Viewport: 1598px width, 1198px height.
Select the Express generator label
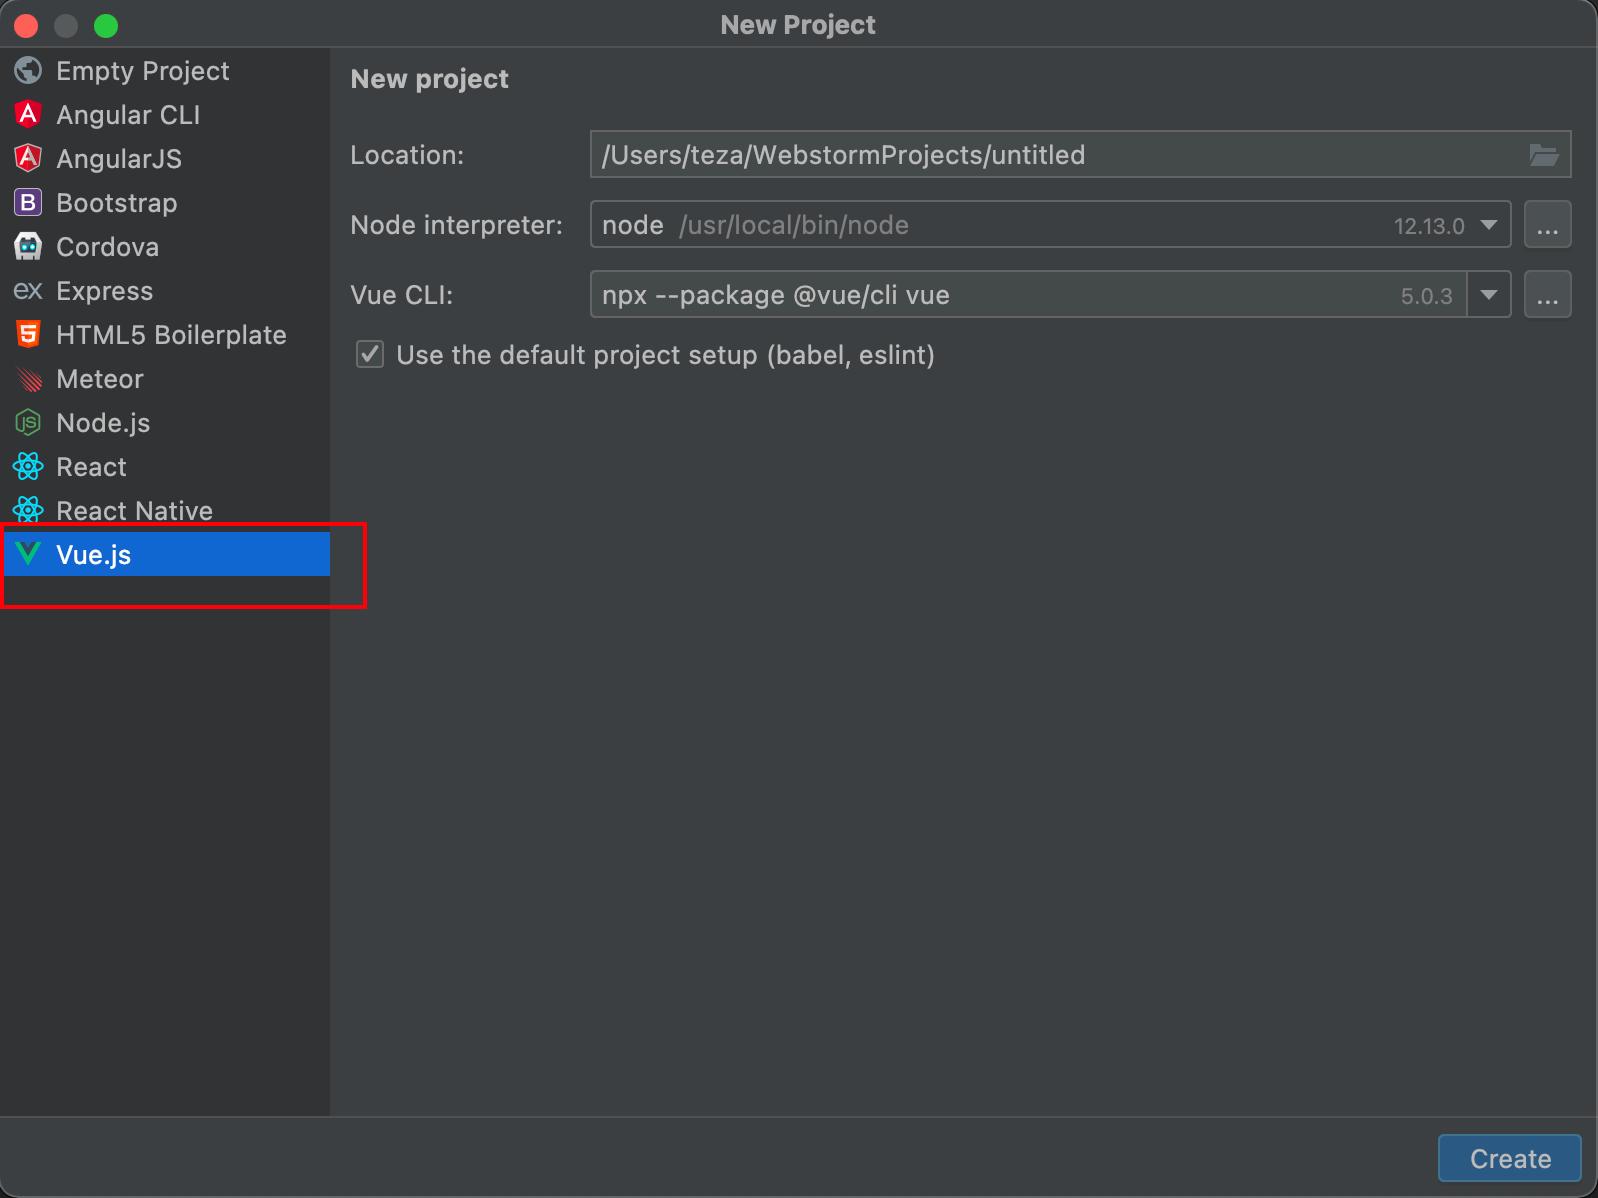pyautogui.click(x=105, y=291)
